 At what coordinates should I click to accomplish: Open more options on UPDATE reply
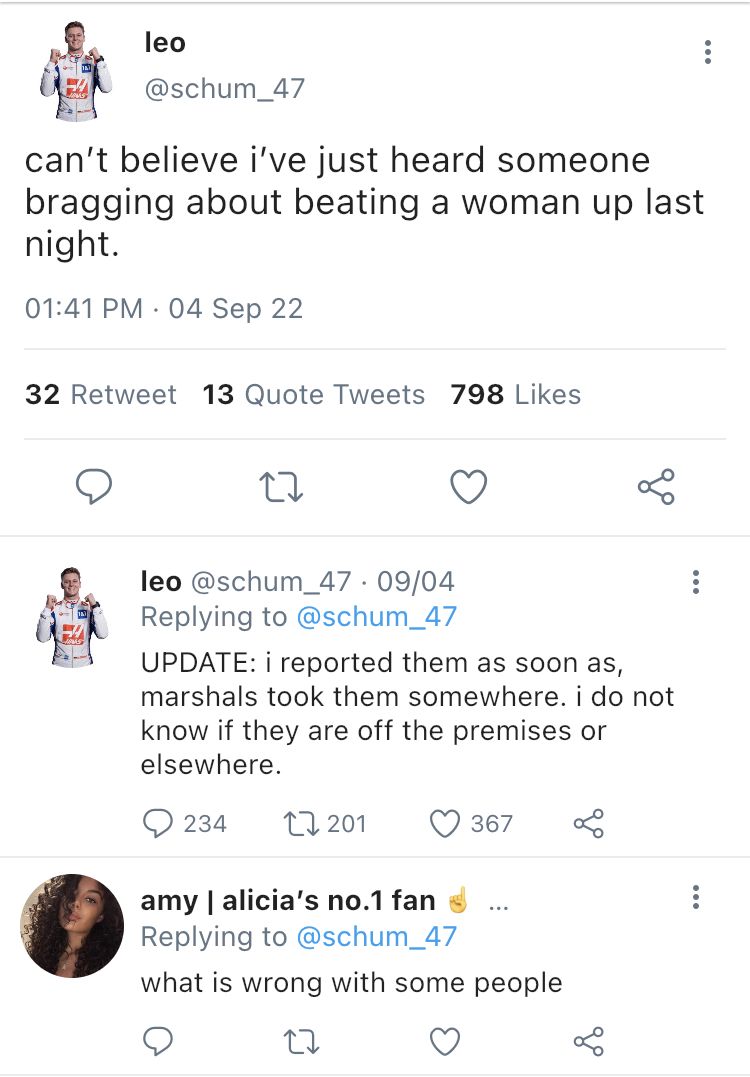696,583
